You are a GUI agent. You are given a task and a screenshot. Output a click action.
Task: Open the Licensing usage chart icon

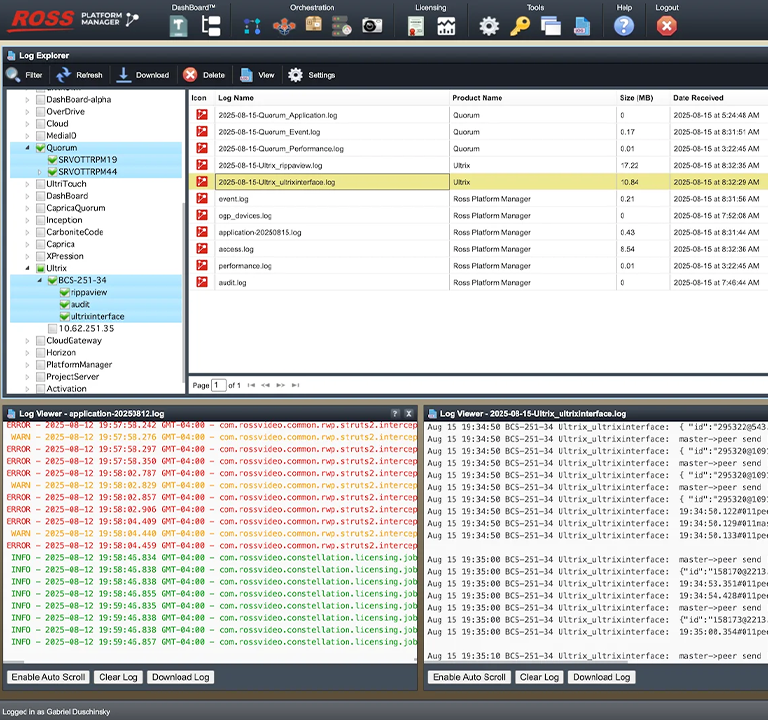point(446,26)
